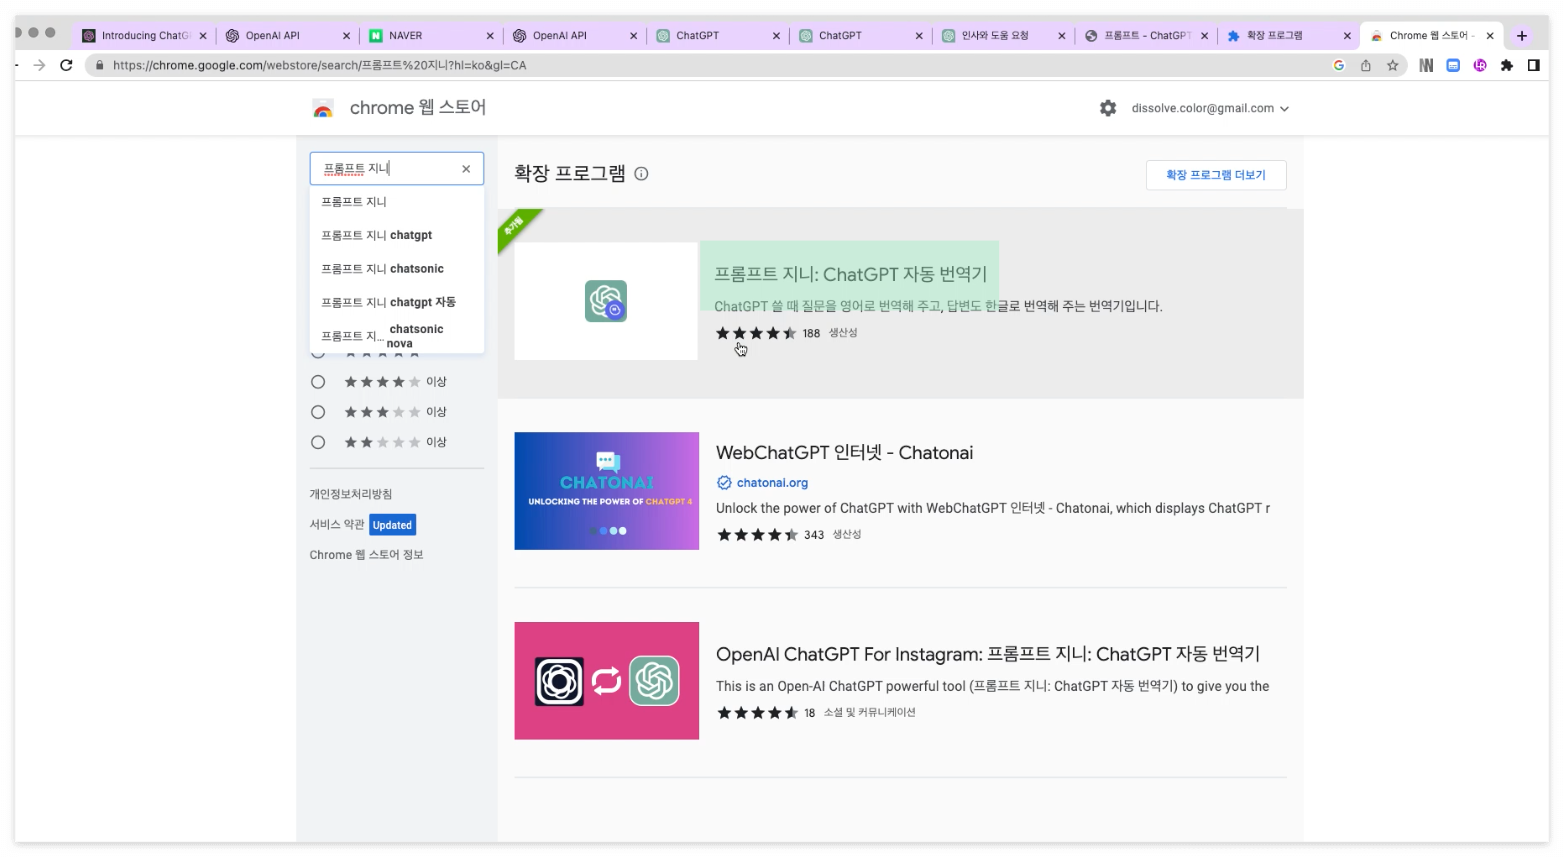Viewport: 1564px width, 857px height.
Task: Close the Chrome 웹 스토어 tab
Action: [1490, 35]
